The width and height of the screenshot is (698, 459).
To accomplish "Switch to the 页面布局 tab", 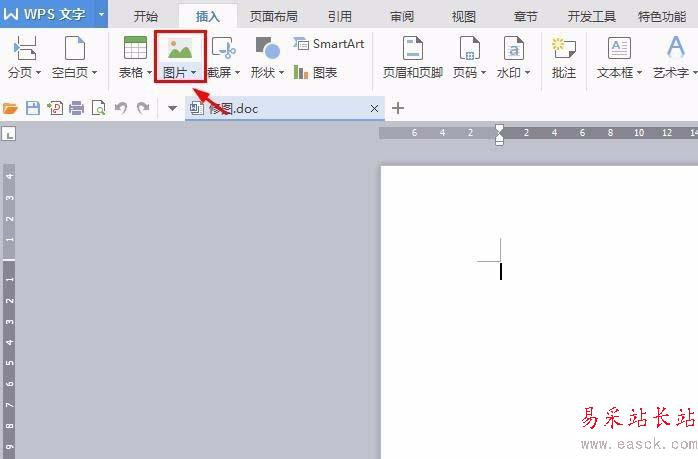I will pyautogui.click(x=273, y=16).
